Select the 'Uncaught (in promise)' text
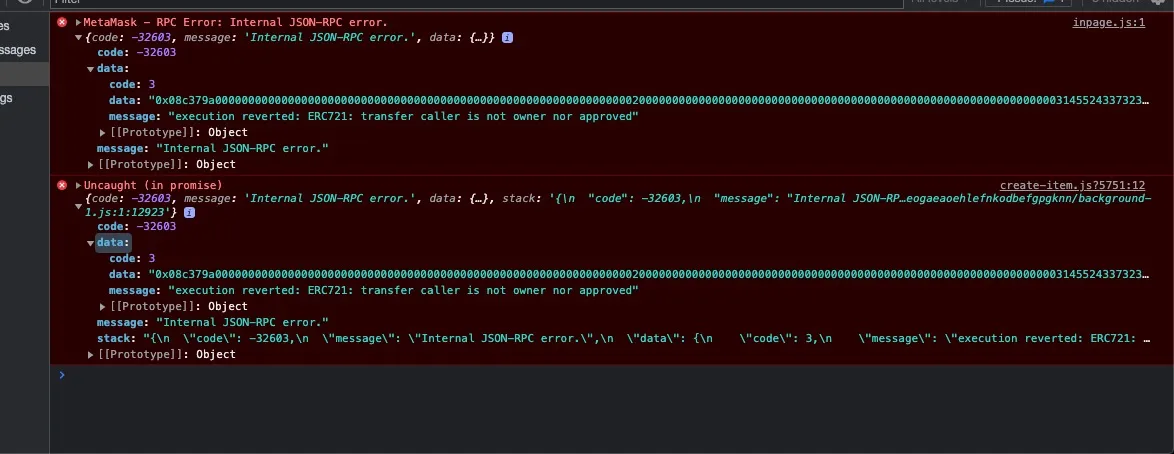The width and height of the screenshot is (1174, 454). (153, 185)
